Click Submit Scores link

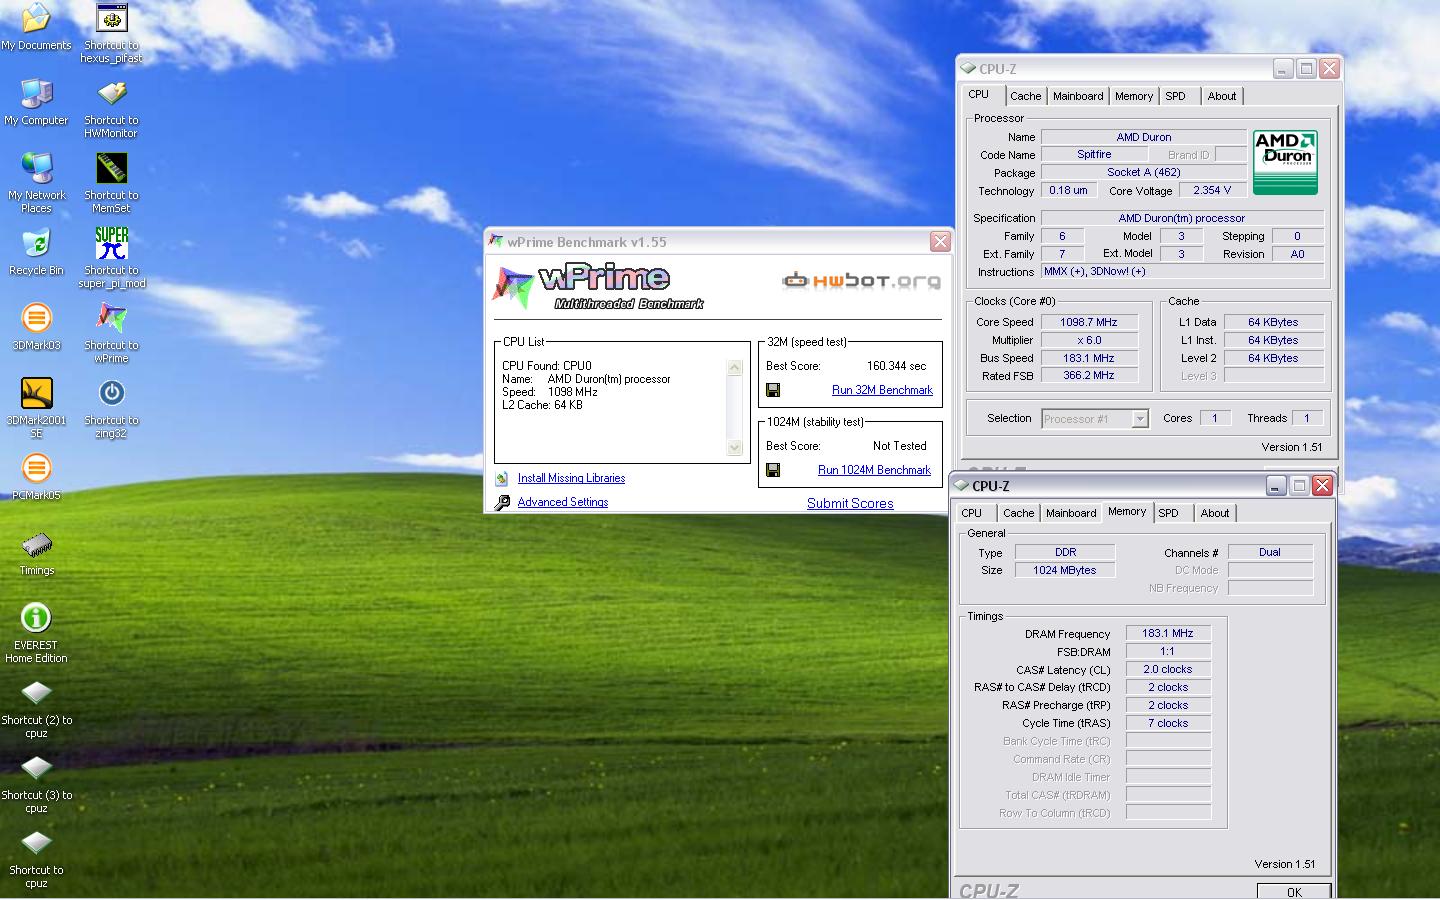(x=850, y=503)
